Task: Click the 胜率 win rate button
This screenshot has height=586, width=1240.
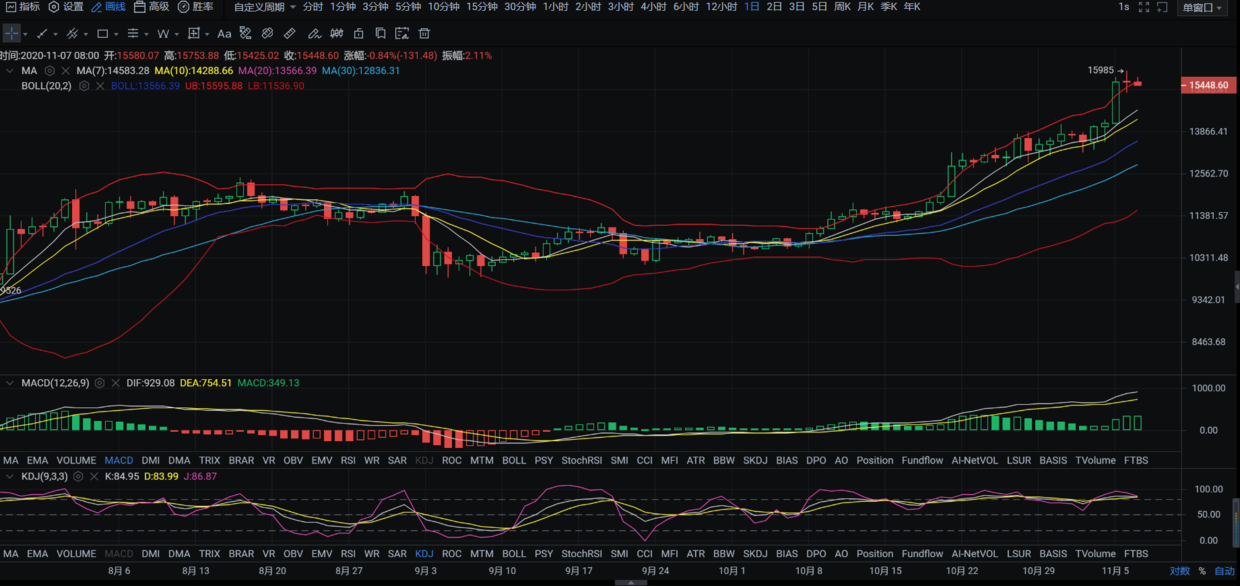Action: point(196,7)
